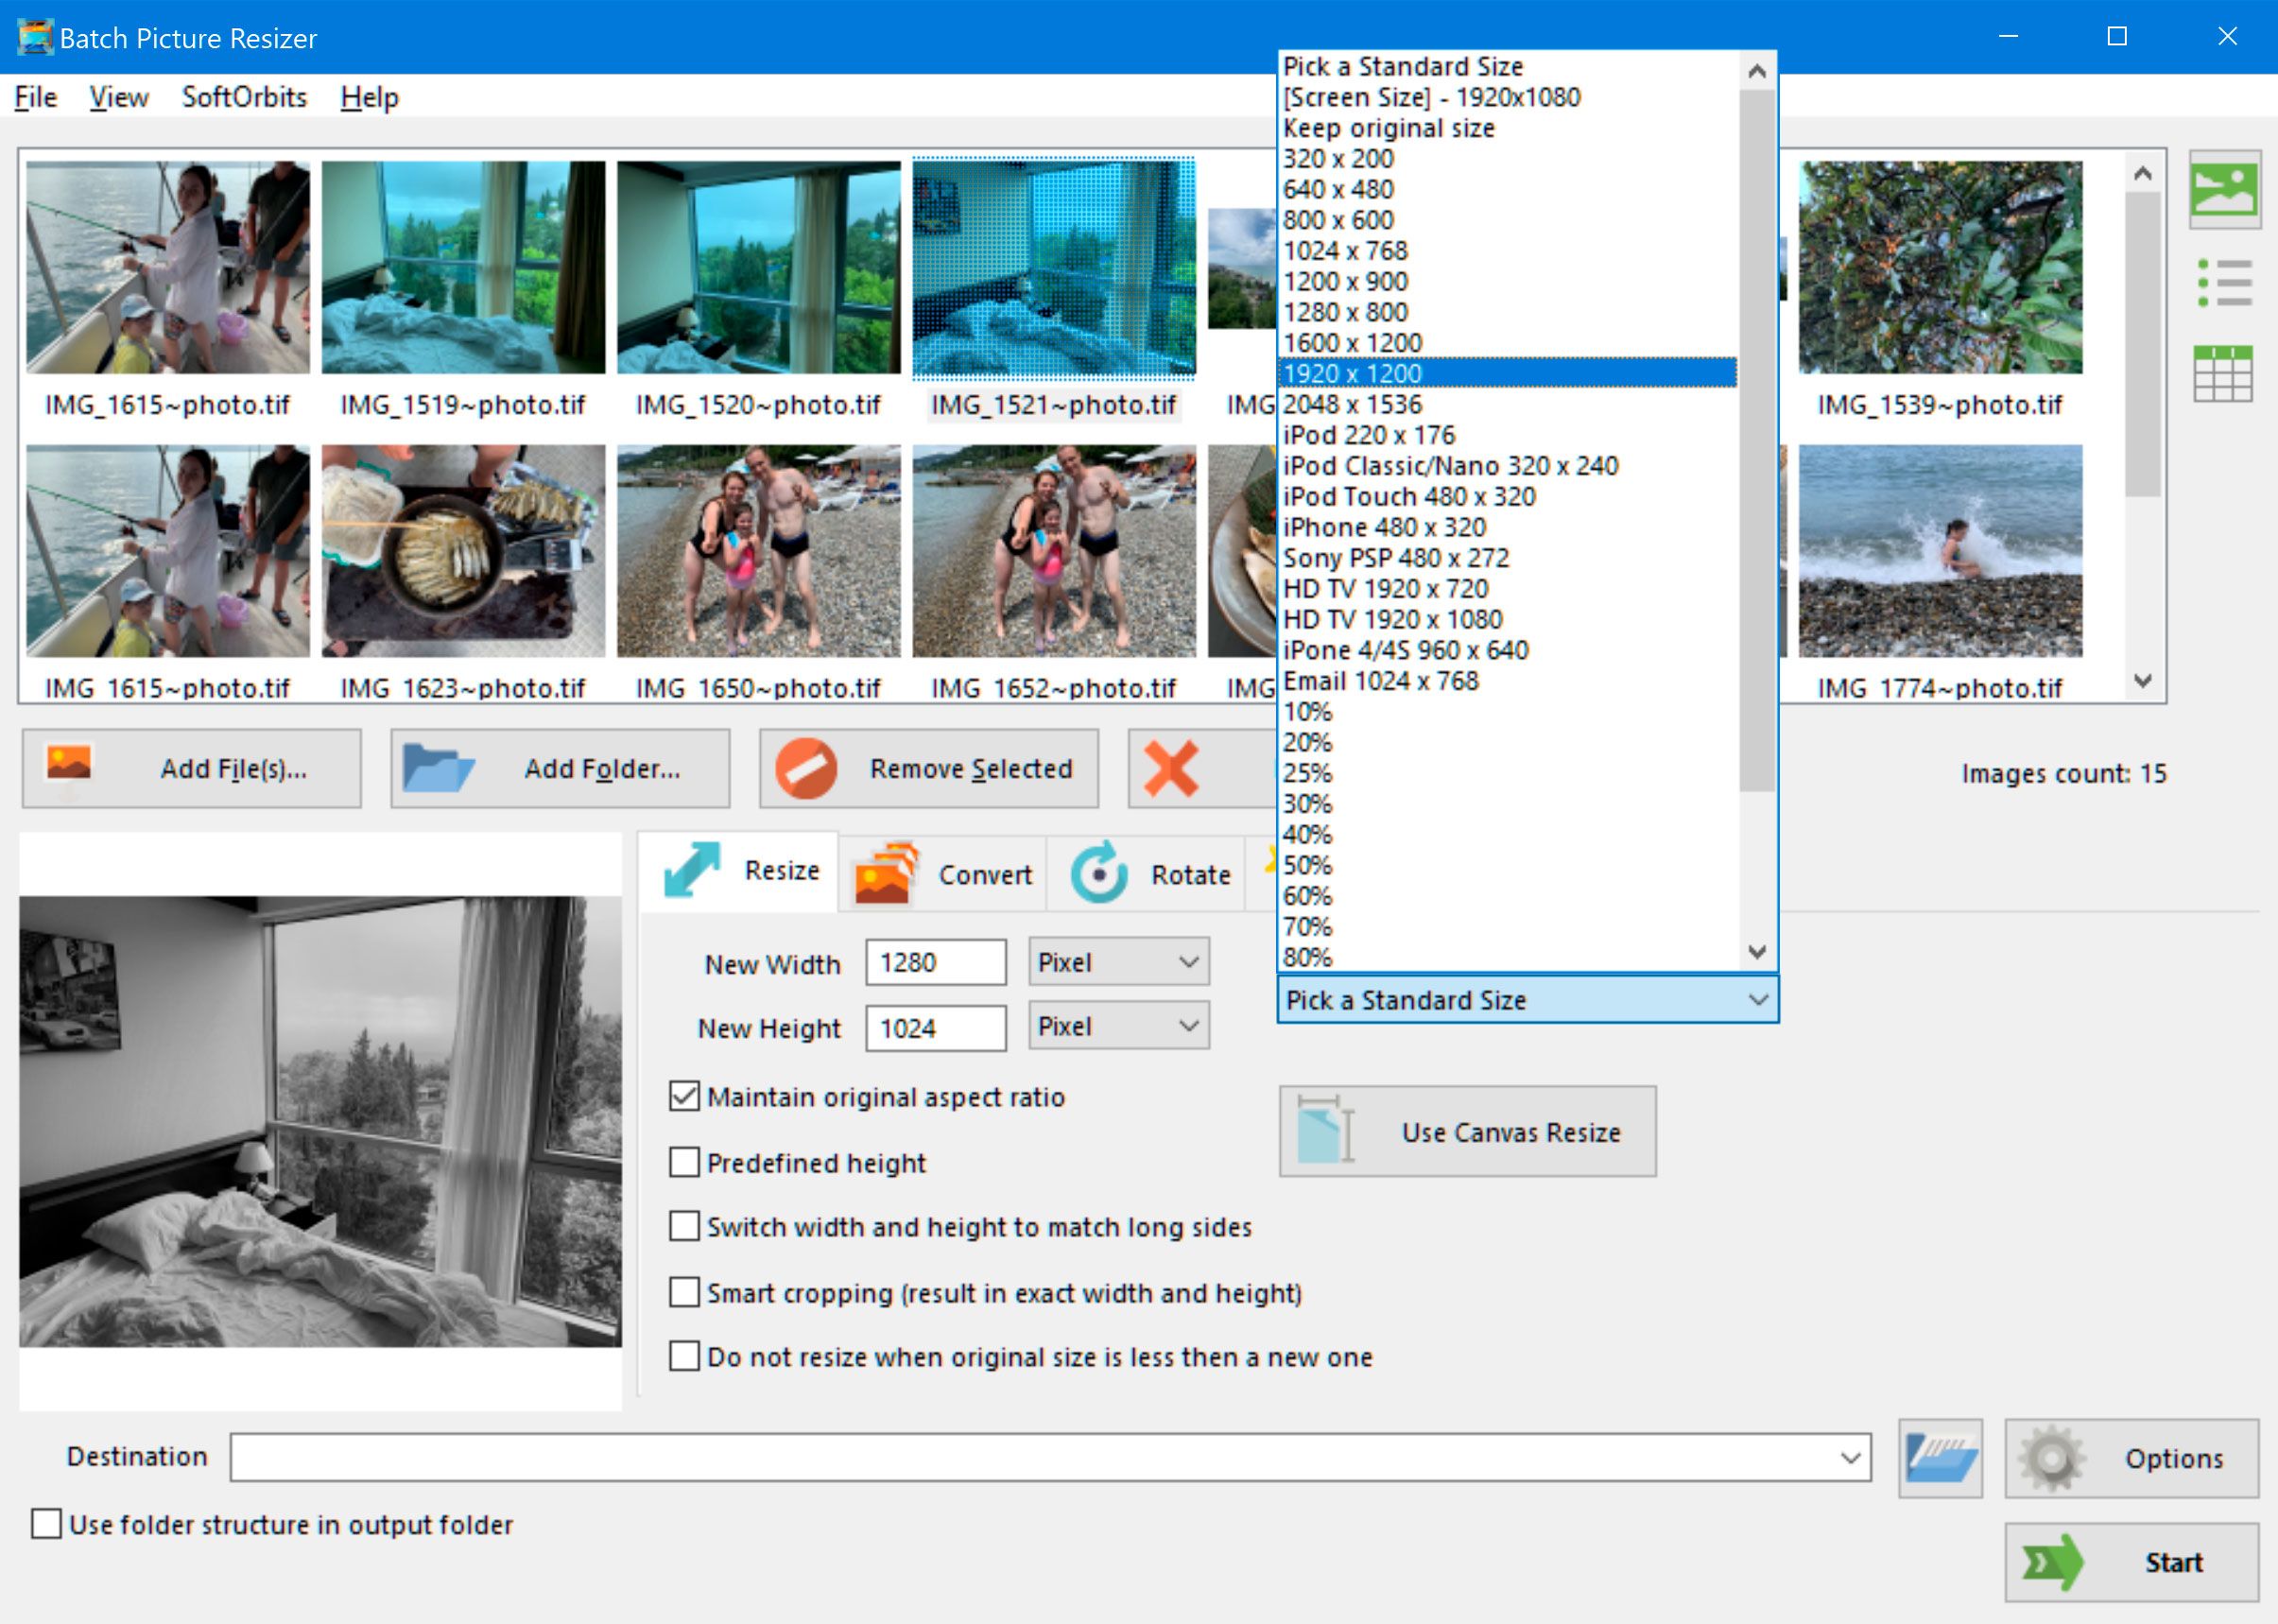Screen dimensions: 2278x1624
Task: Click the Use Canvas Resize icon
Action: click(x=1325, y=1131)
